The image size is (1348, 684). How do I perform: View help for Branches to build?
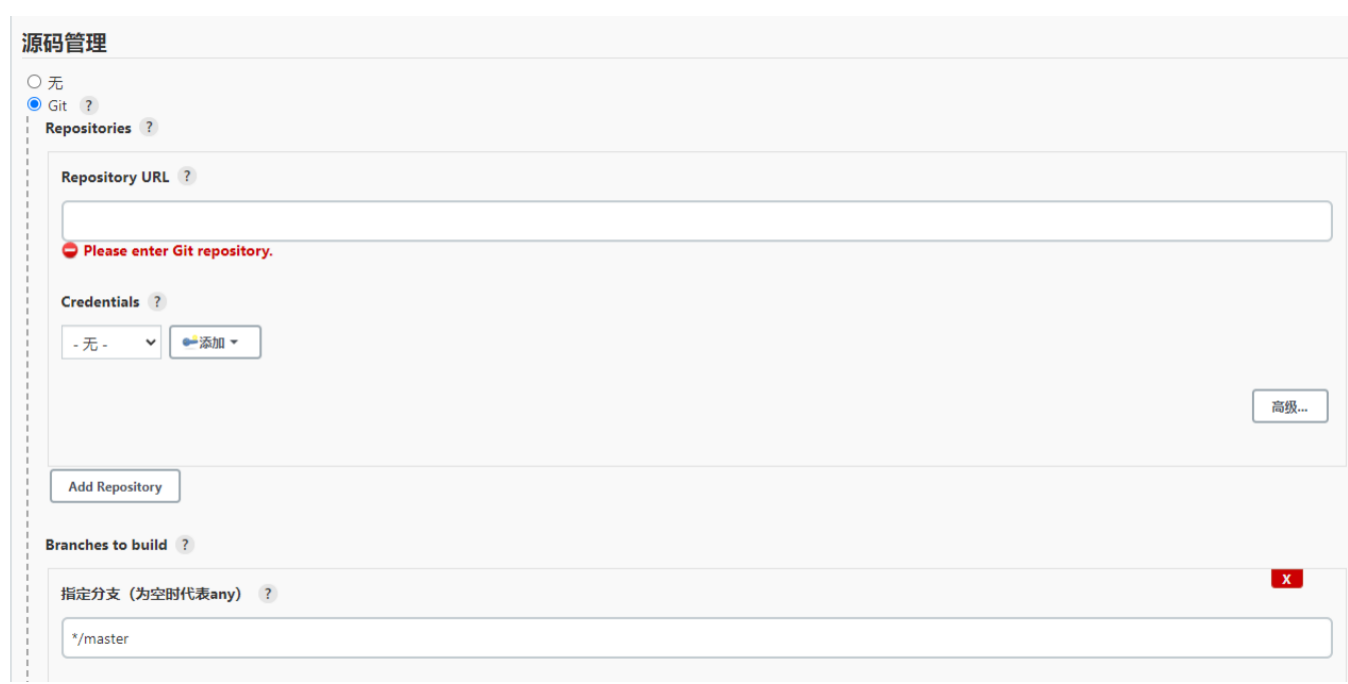[x=184, y=544]
